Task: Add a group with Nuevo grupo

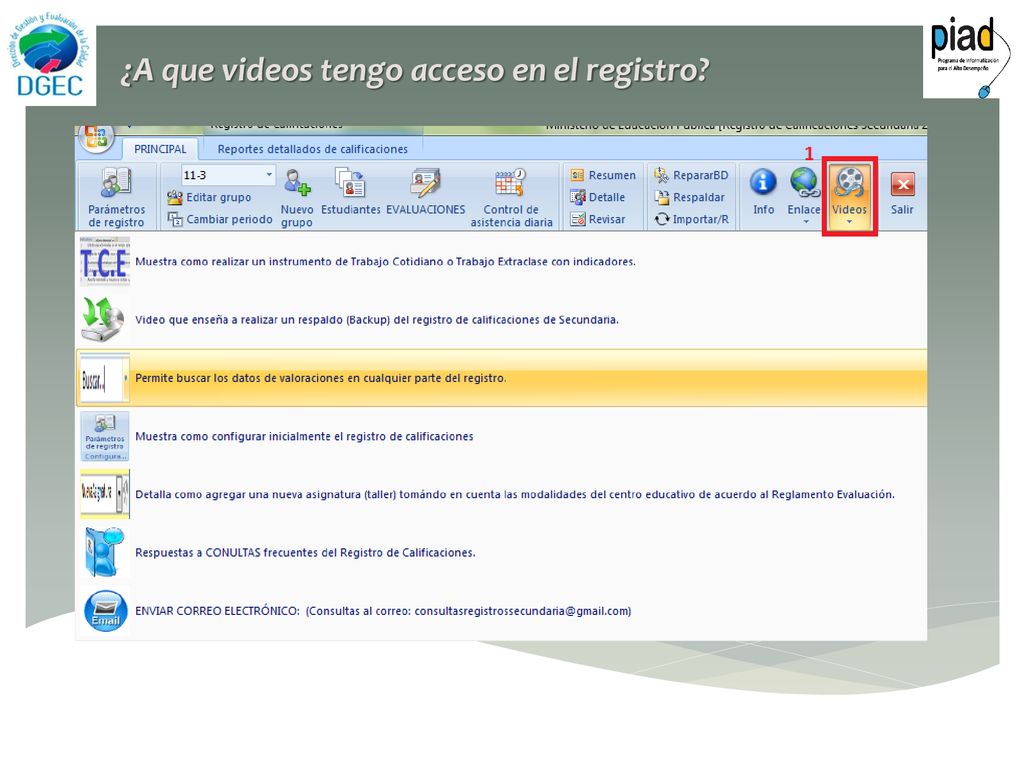Action: 297,197
